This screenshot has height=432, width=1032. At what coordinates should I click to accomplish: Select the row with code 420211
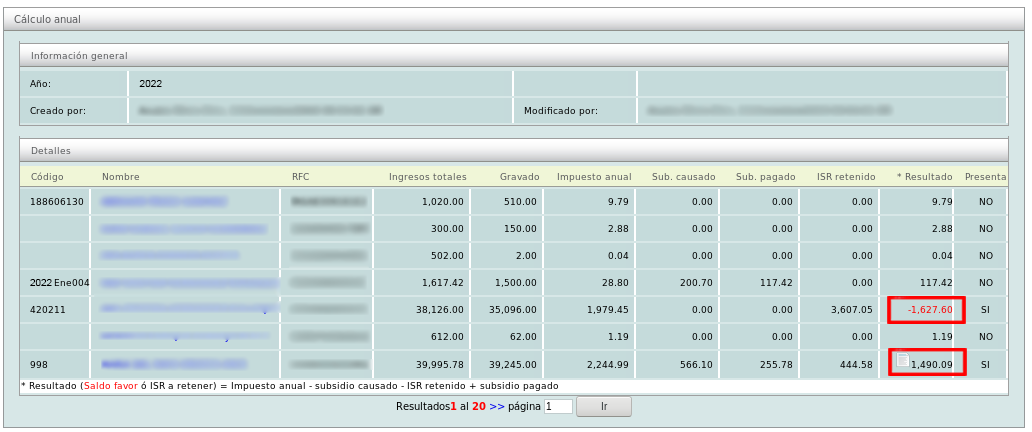coord(47,310)
